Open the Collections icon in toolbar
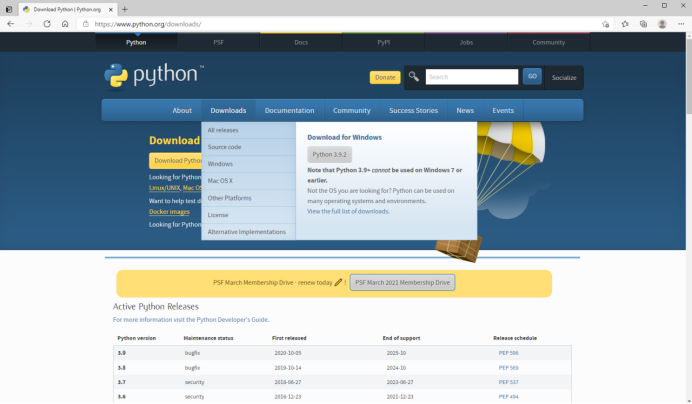The height and width of the screenshot is (404, 692). click(643, 24)
